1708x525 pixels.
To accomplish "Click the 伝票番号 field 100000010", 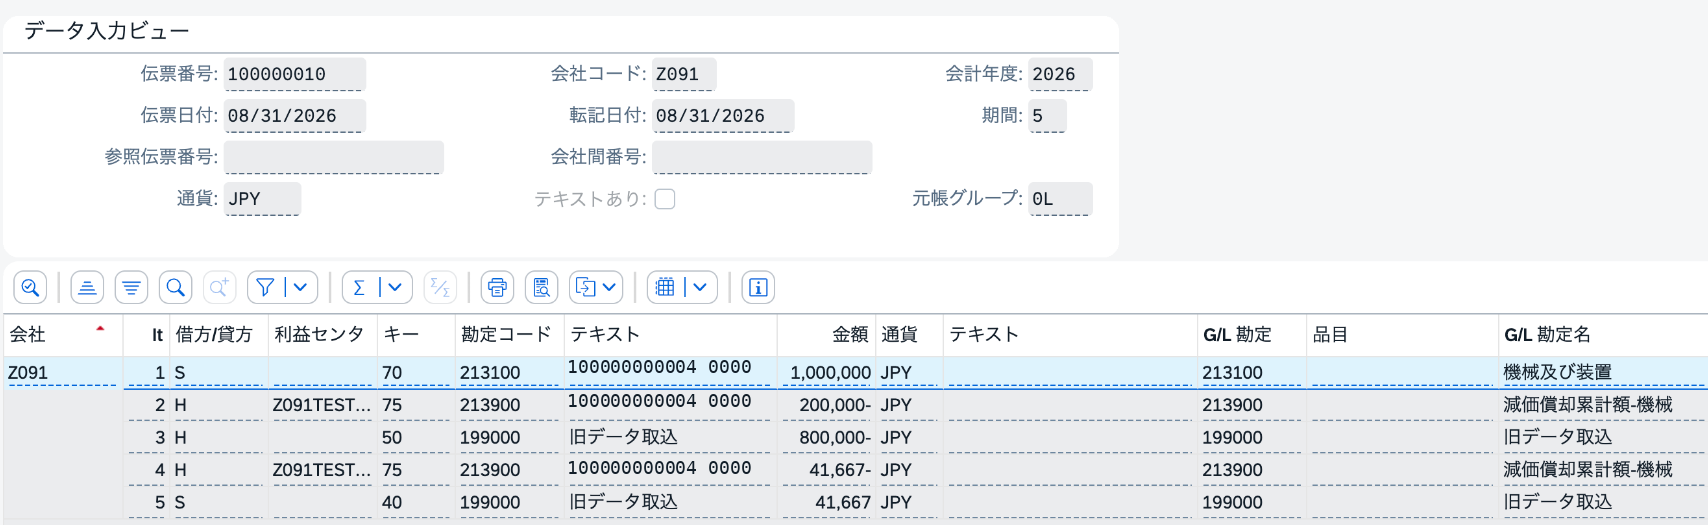I will pos(295,74).
